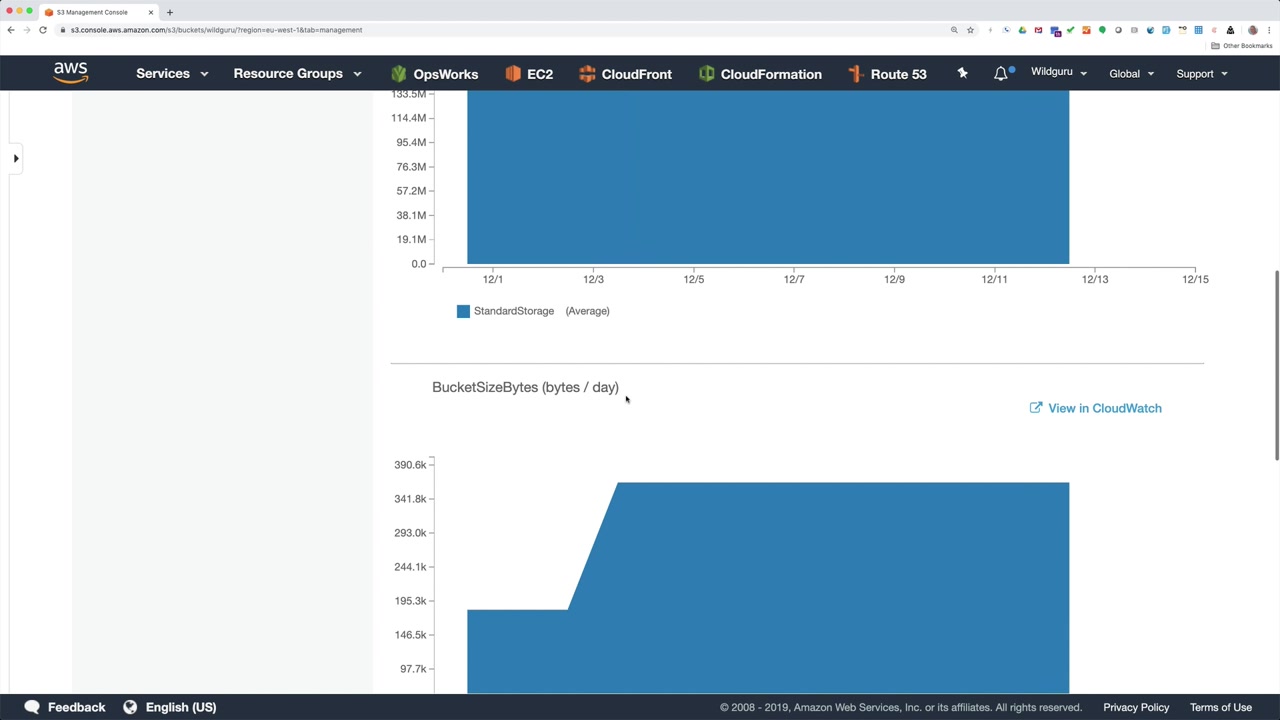Open the Services dropdown menu

(x=172, y=73)
